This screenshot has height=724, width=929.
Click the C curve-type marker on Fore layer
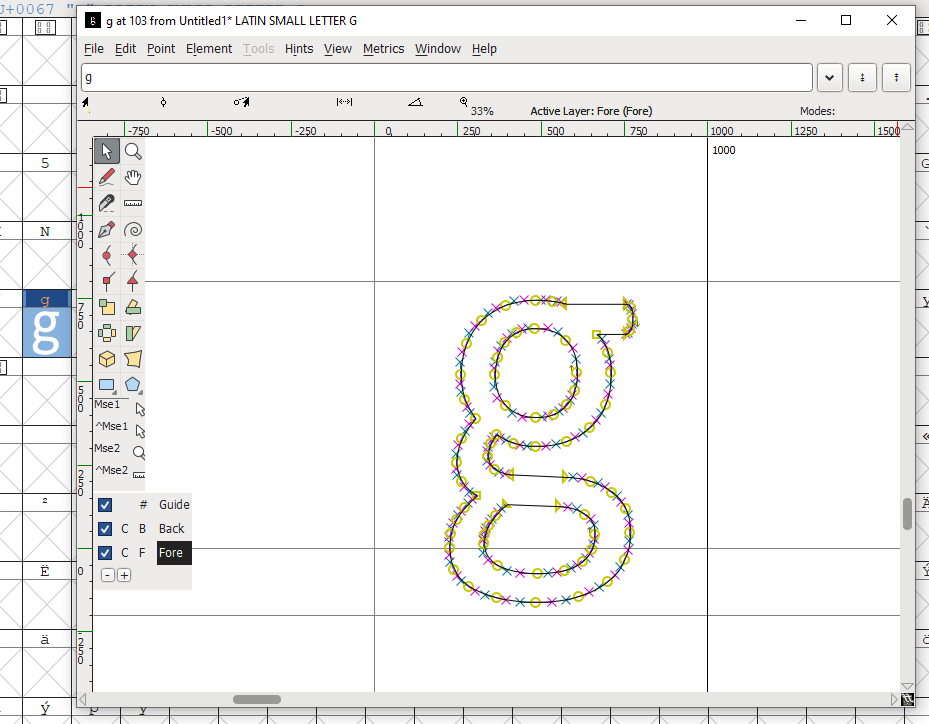point(124,553)
